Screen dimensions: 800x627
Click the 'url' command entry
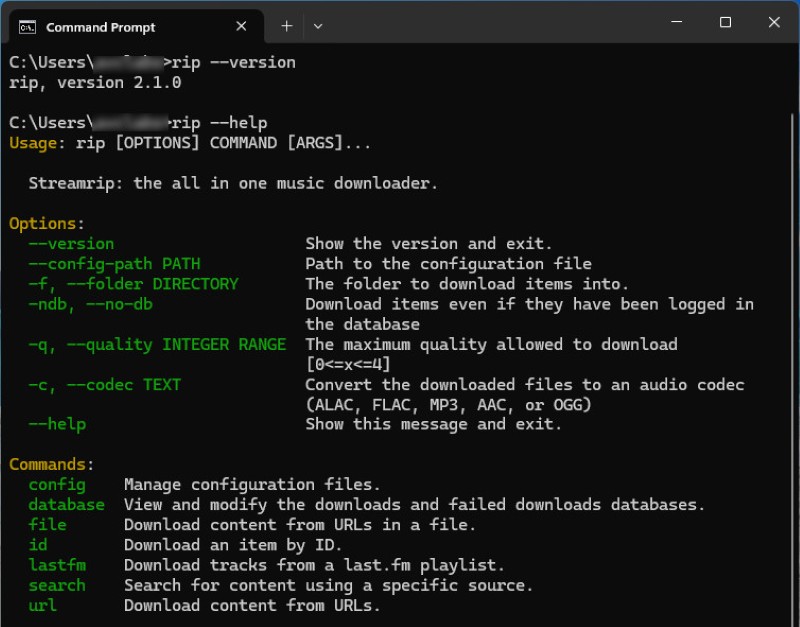(43, 606)
